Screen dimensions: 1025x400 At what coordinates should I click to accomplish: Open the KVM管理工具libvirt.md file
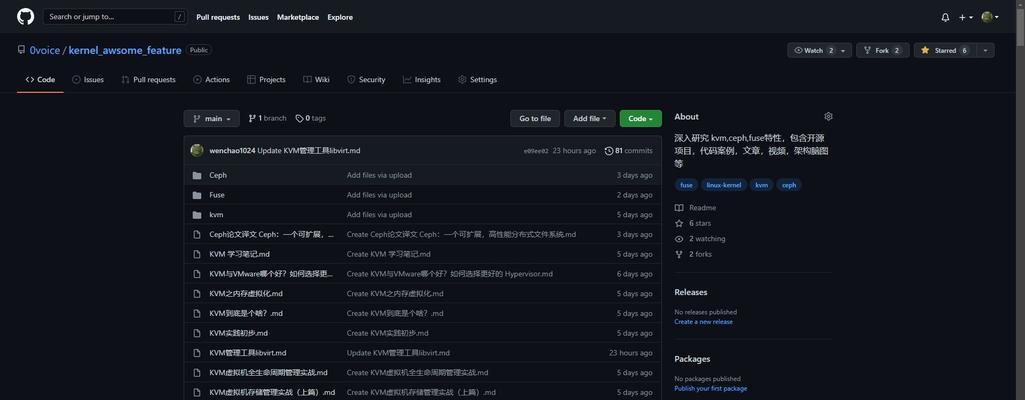[x=248, y=353]
